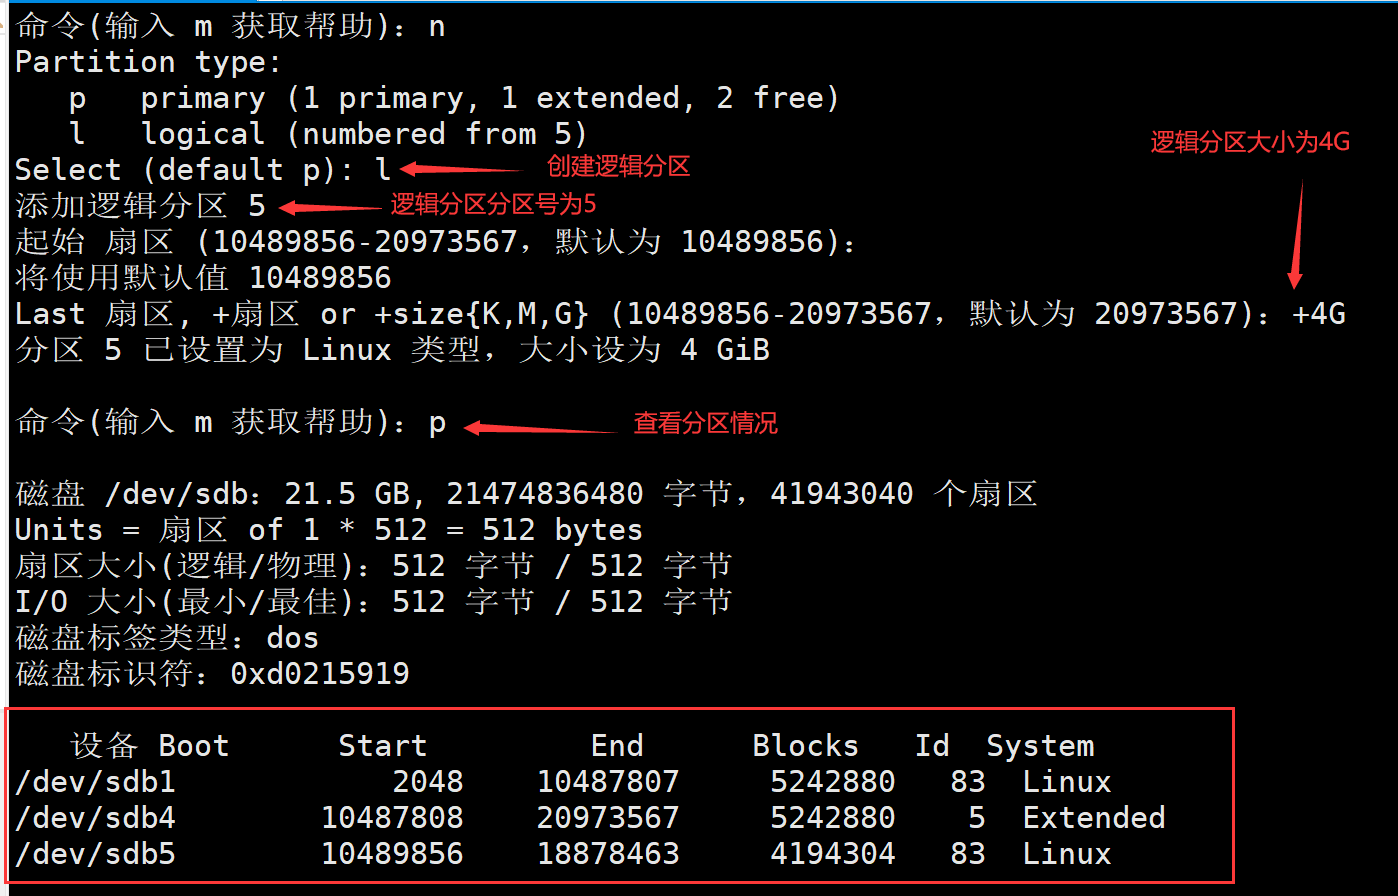This screenshot has width=1398, height=896.
Task: Click the "Boot" column header
Action: [x=194, y=746]
